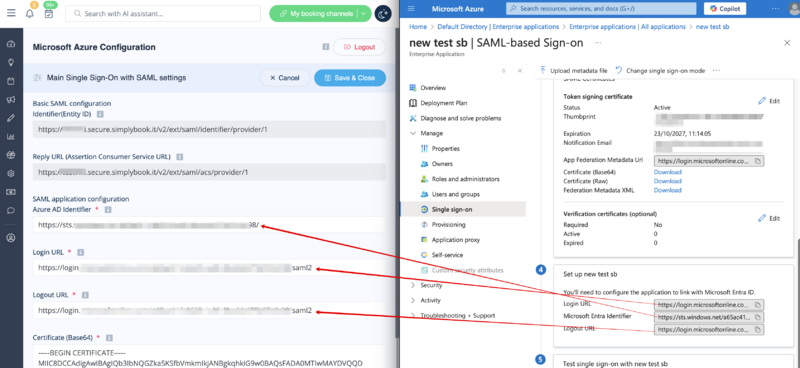Open the megaphone marketing icon
Image resolution: width=800 pixels, height=368 pixels.
[11, 100]
